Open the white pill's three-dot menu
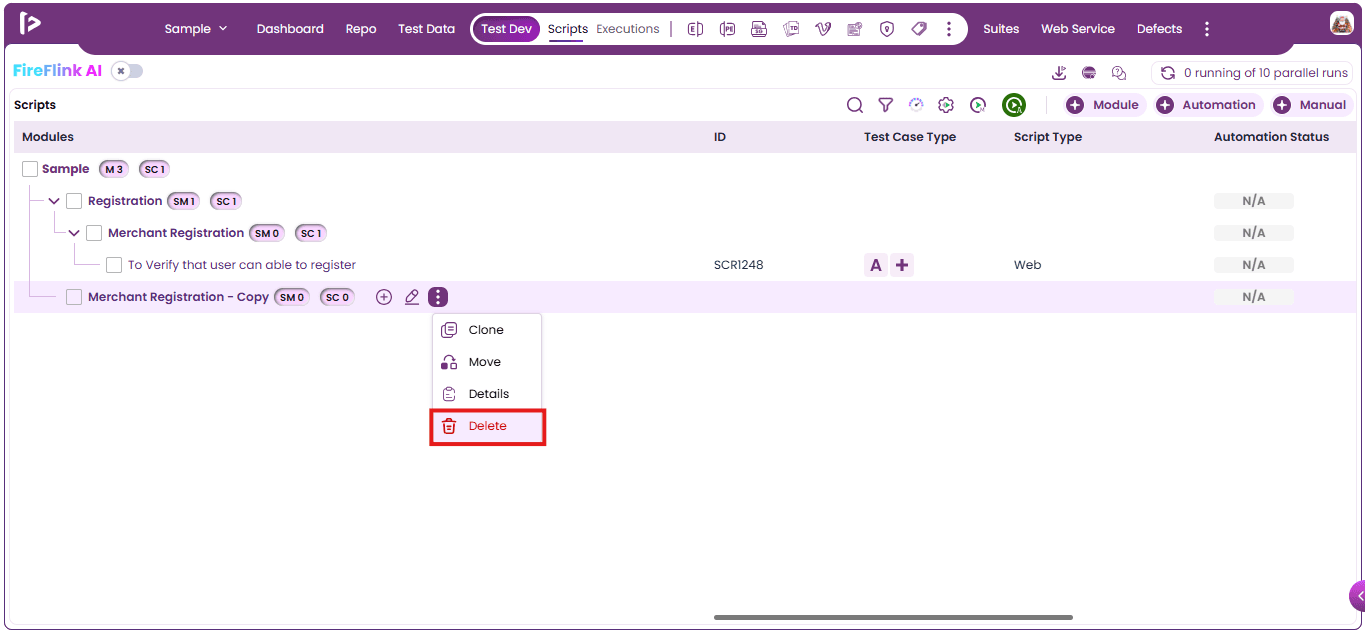Viewport: 1365px width, 631px height. click(x=948, y=29)
